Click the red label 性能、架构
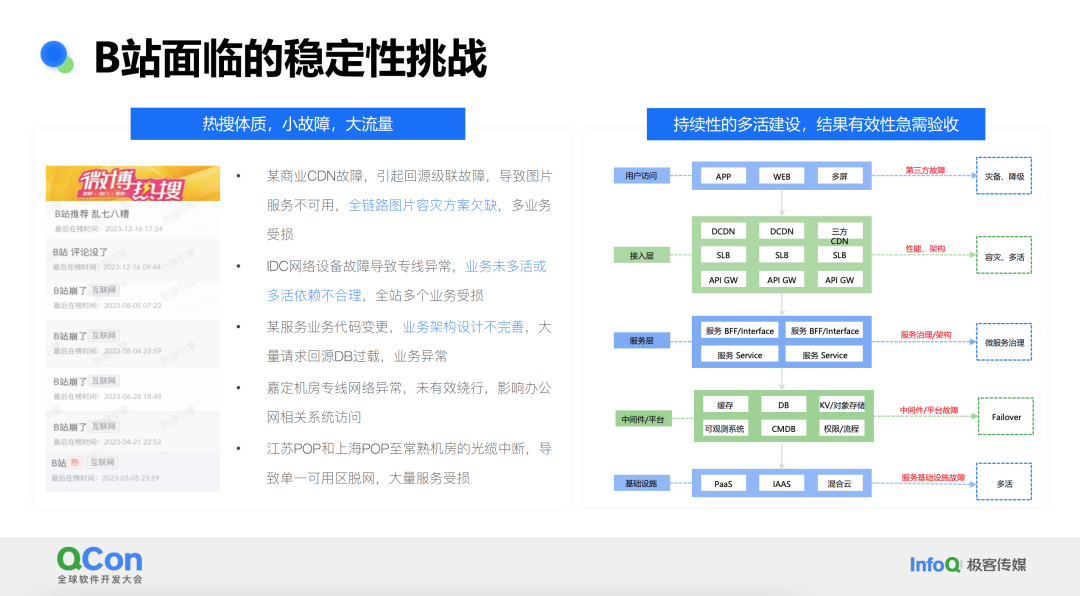The image size is (1080, 596). pos(926,249)
